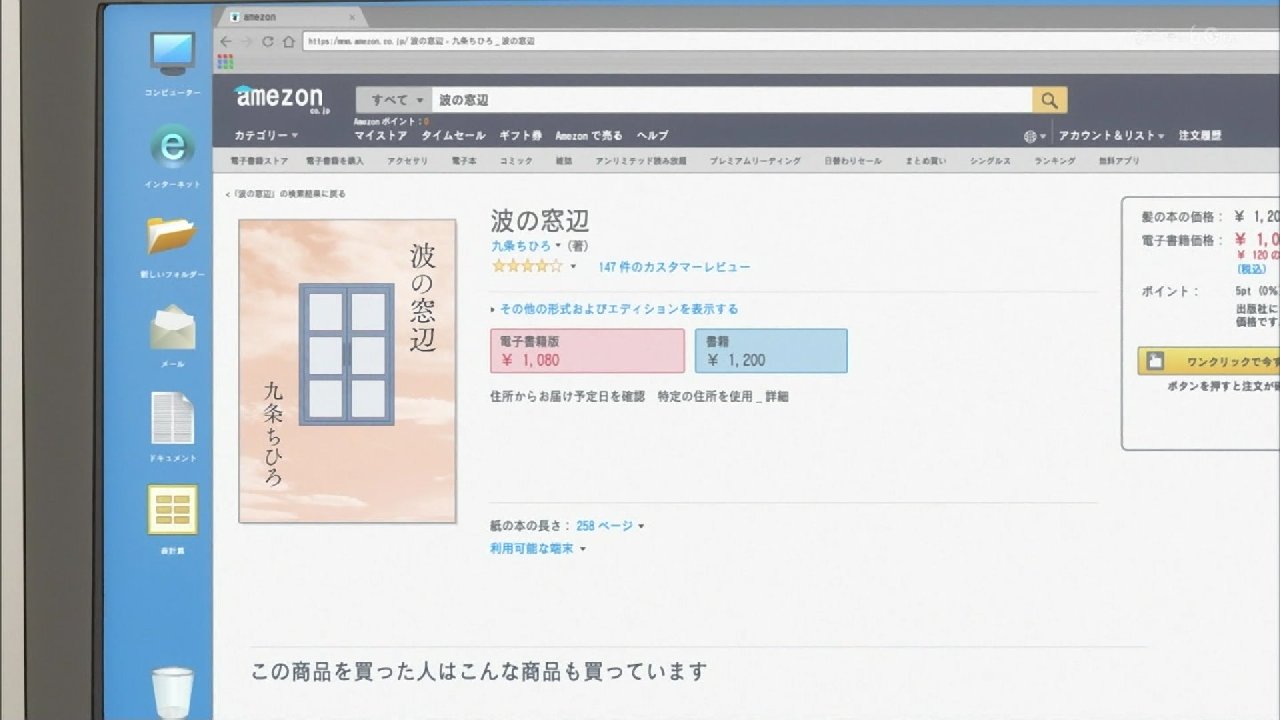Click the amezon logo

279,99
